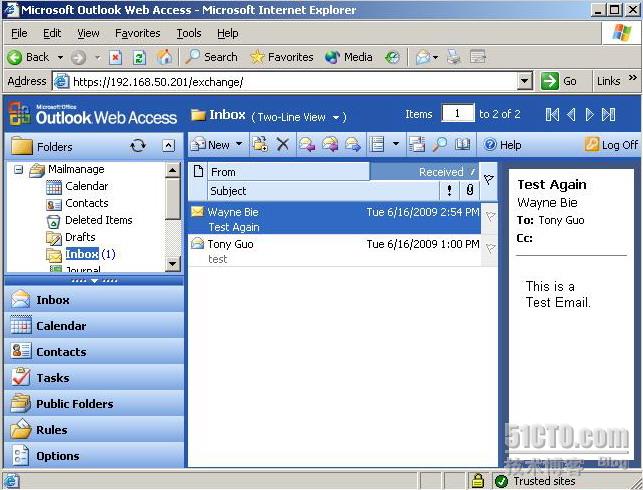The image size is (643, 490).
Task: Open the File menu
Action: pos(19,33)
